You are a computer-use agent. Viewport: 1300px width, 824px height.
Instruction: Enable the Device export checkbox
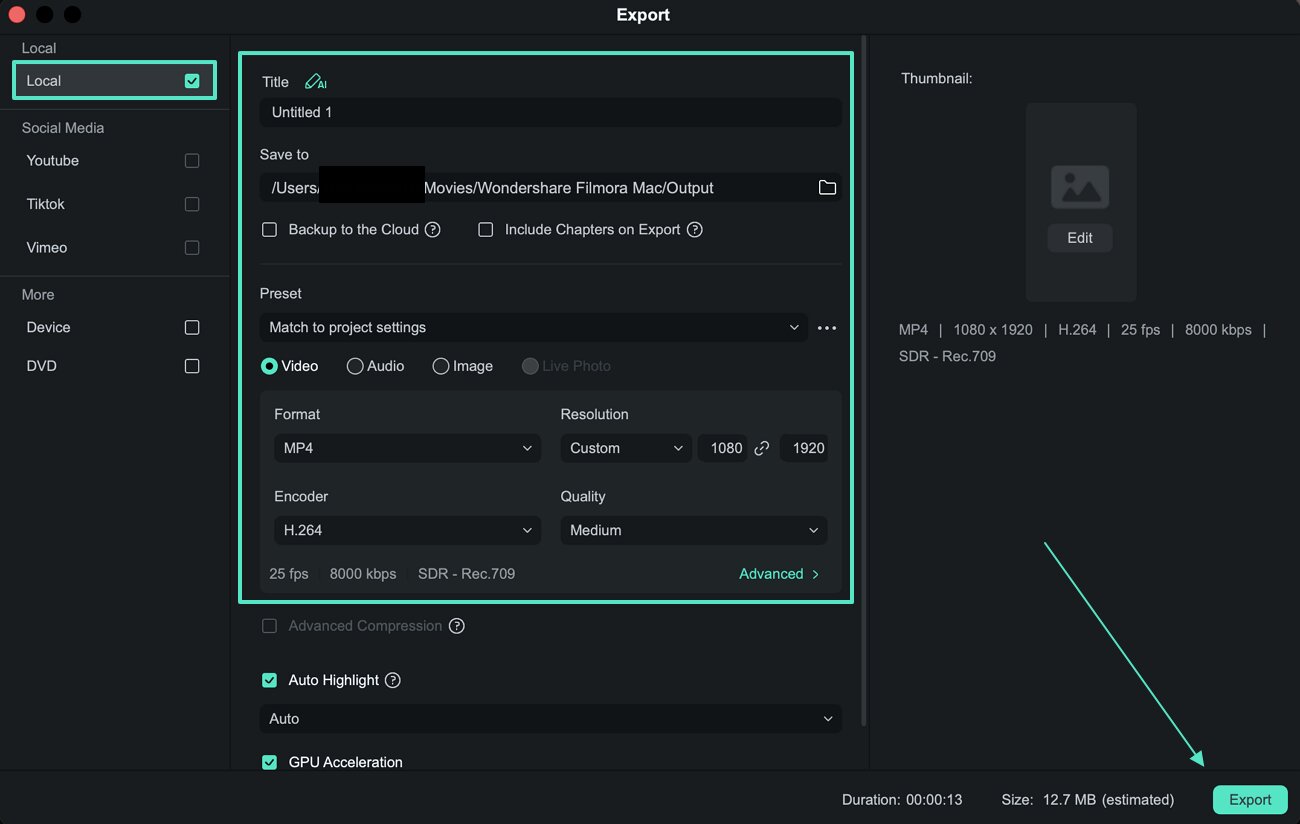192,328
